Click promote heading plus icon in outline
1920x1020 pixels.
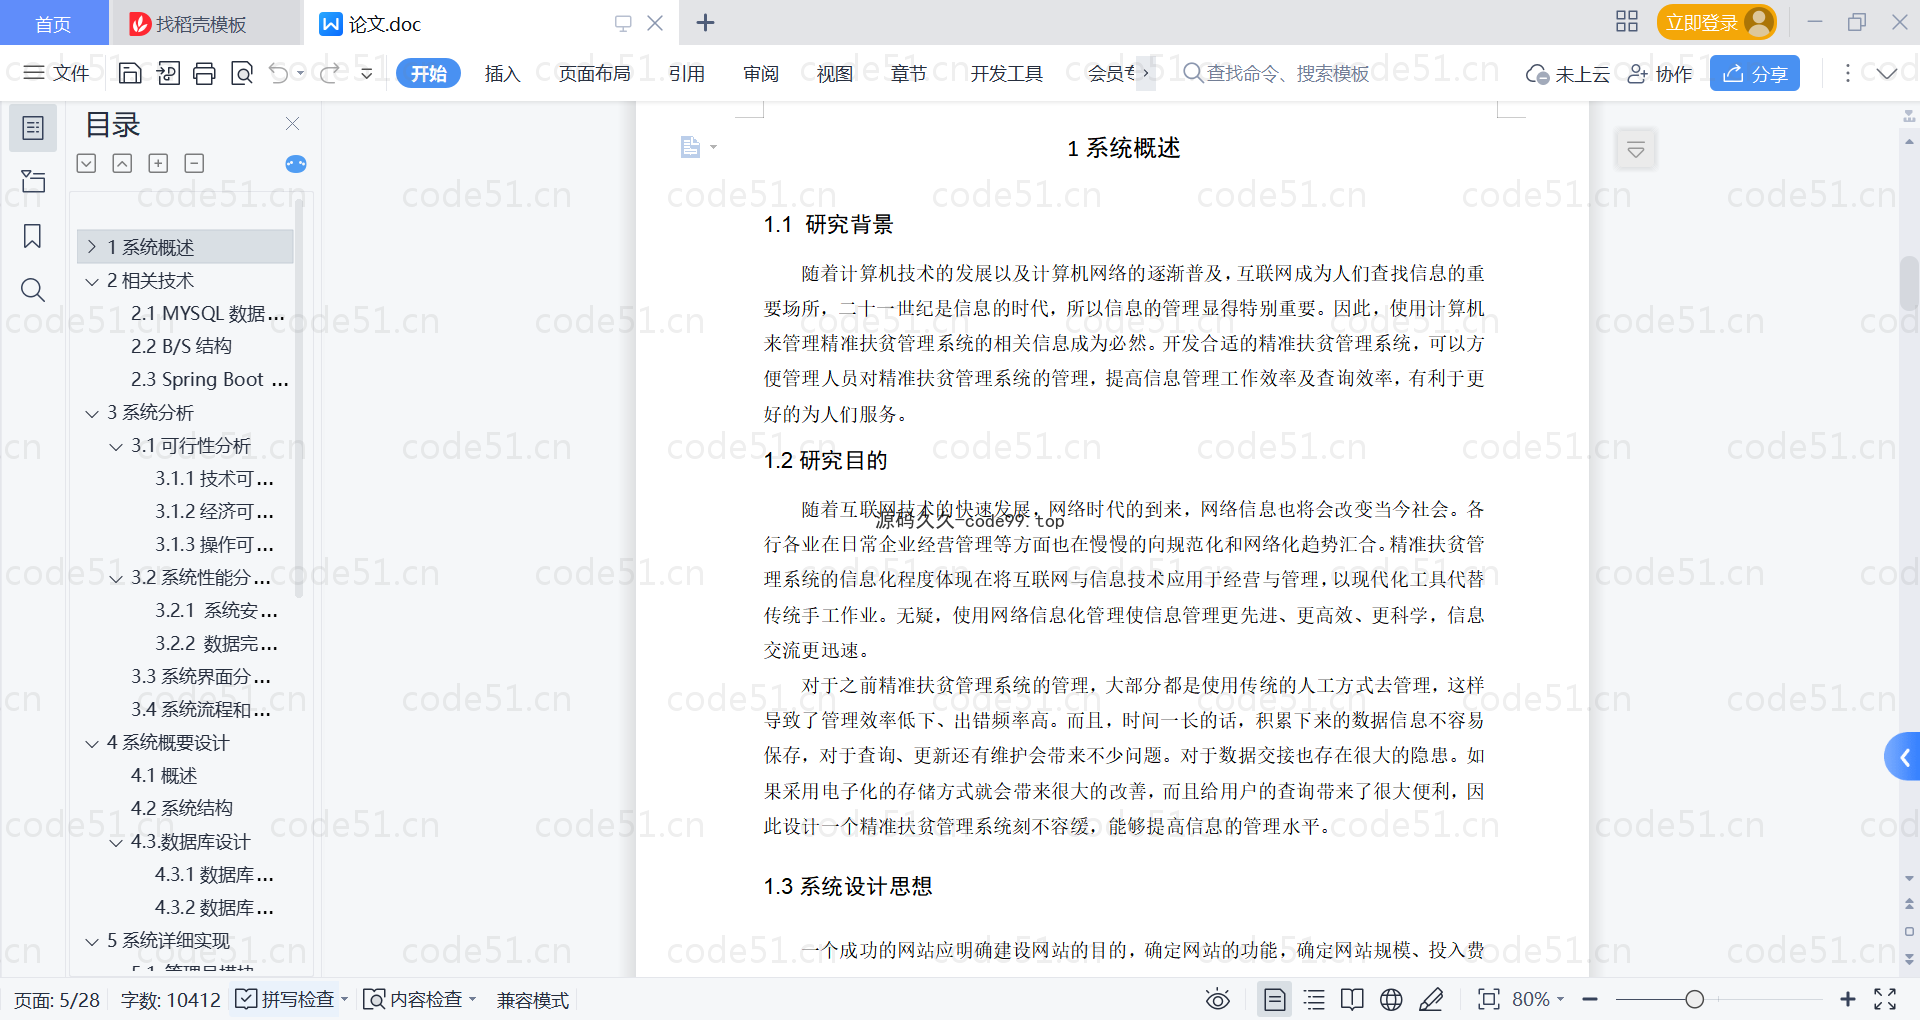coord(158,163)
